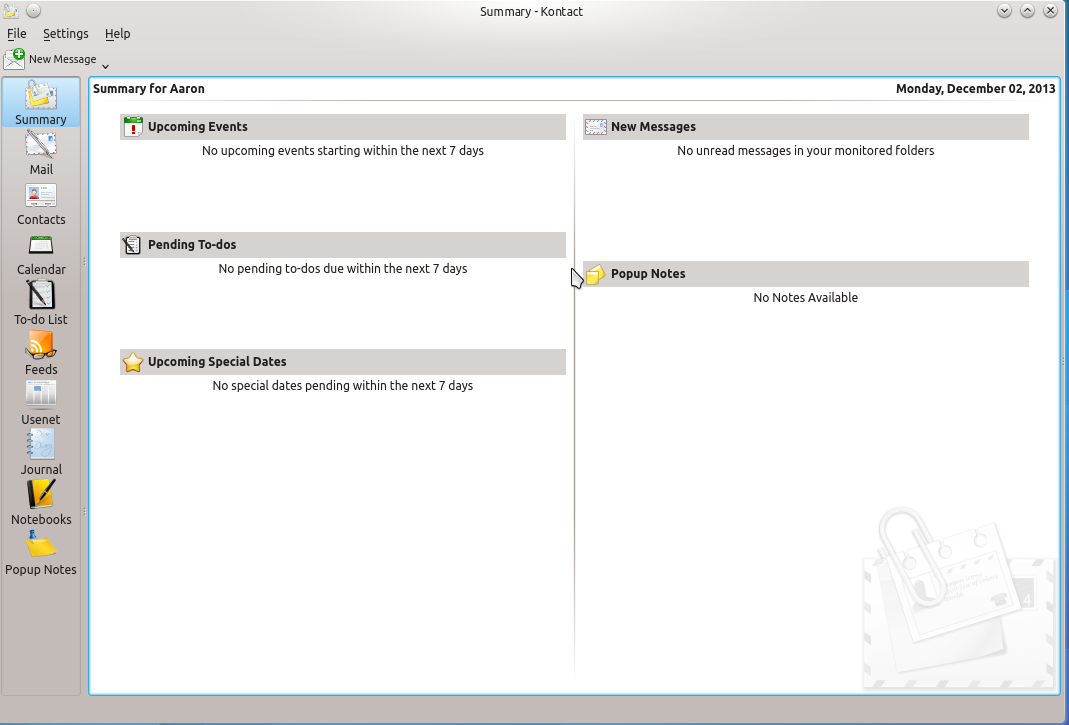Open the Pending To-dos heading link
Screen dimensions: 1069x725
[x=192, y=245]
